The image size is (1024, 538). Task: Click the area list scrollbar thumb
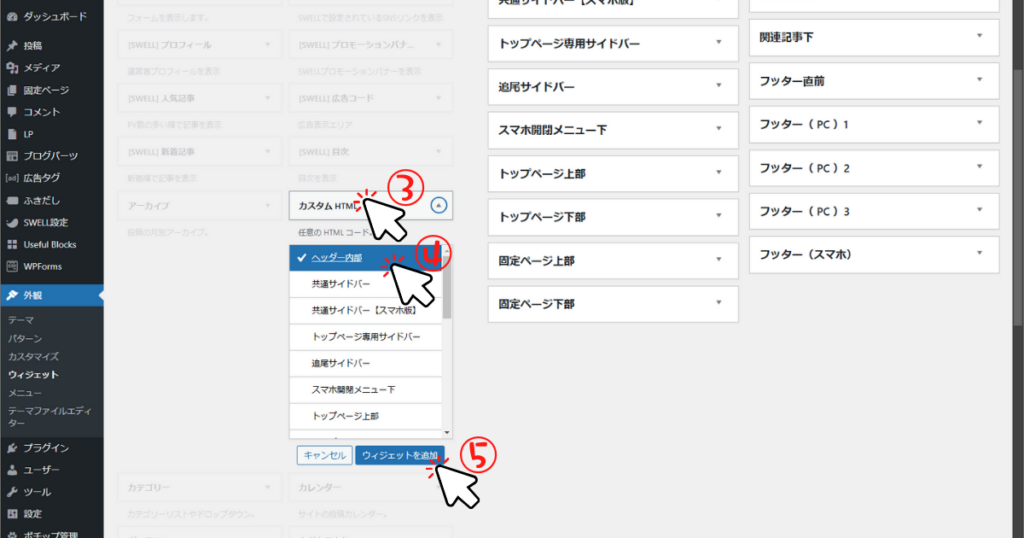pos(447,287)
